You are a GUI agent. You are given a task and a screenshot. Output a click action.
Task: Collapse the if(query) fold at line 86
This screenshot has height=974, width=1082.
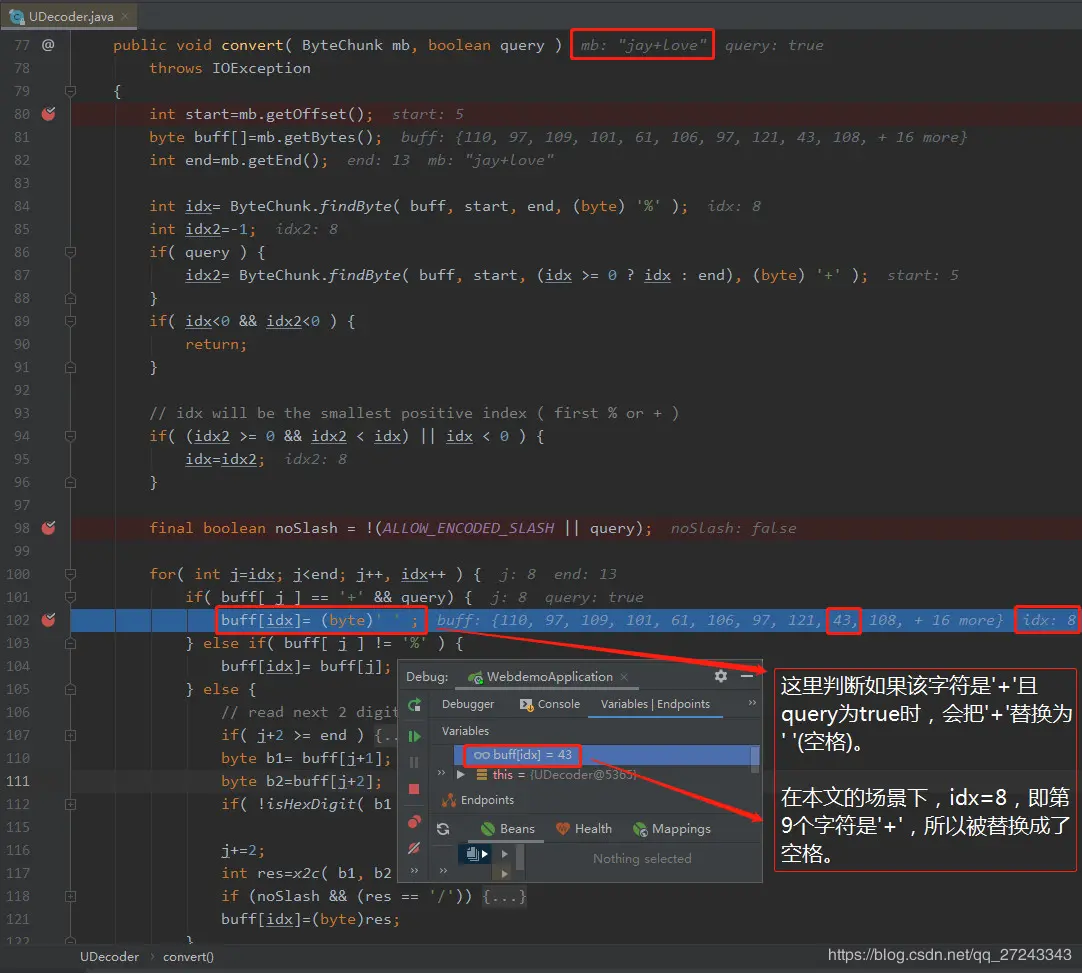point(70,252)
